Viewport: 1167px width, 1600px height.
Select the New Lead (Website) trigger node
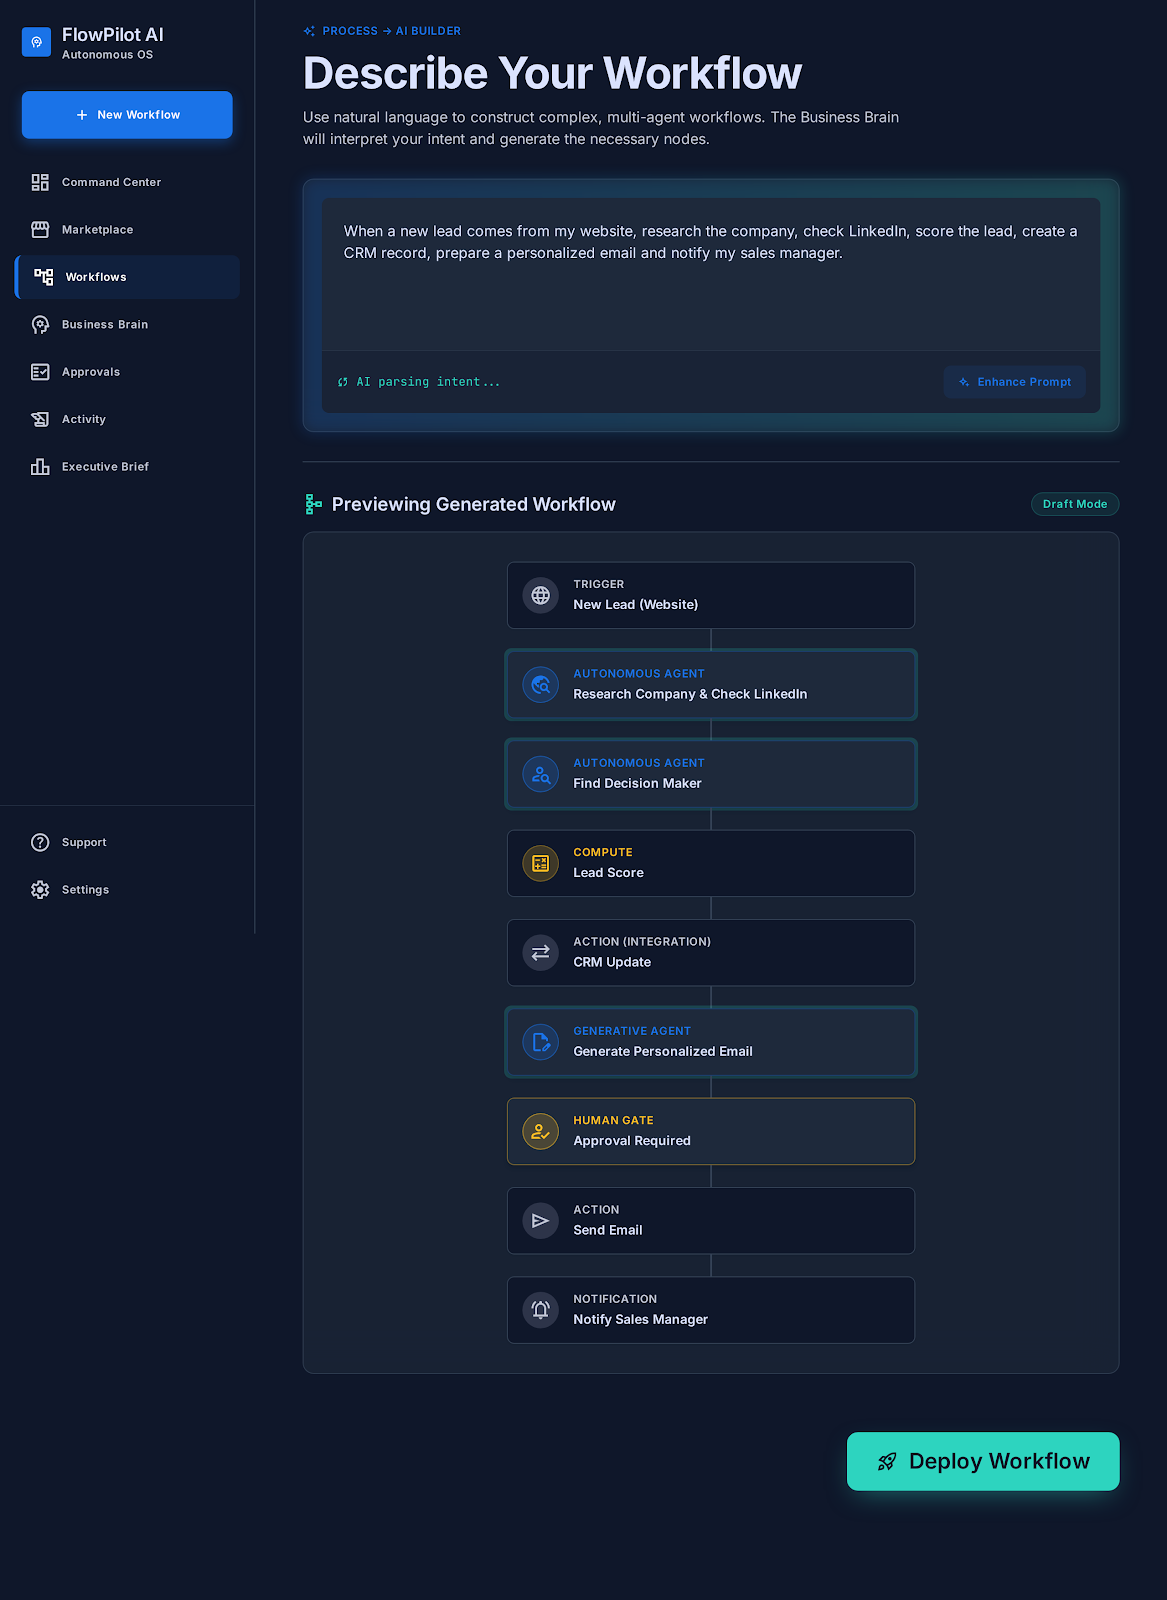[x=711, y=596]
